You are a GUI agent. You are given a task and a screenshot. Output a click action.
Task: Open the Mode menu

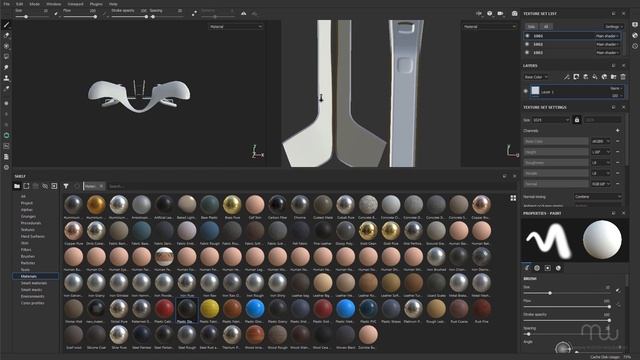pyautogui.click(x=35, y=4)
